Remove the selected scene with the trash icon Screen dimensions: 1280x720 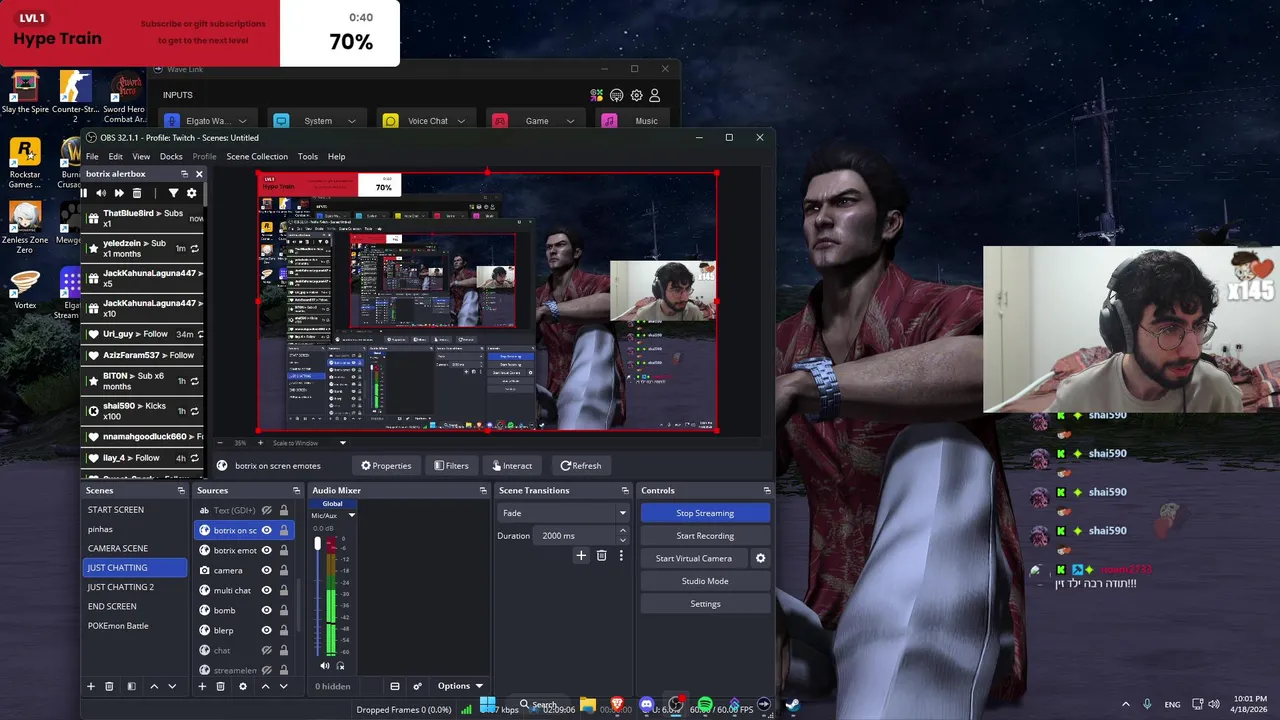pyautogui.click(x=109, y=686)
